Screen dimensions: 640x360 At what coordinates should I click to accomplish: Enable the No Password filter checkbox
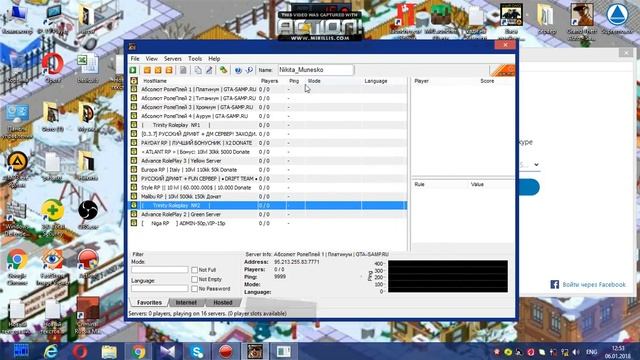(194, 289)
